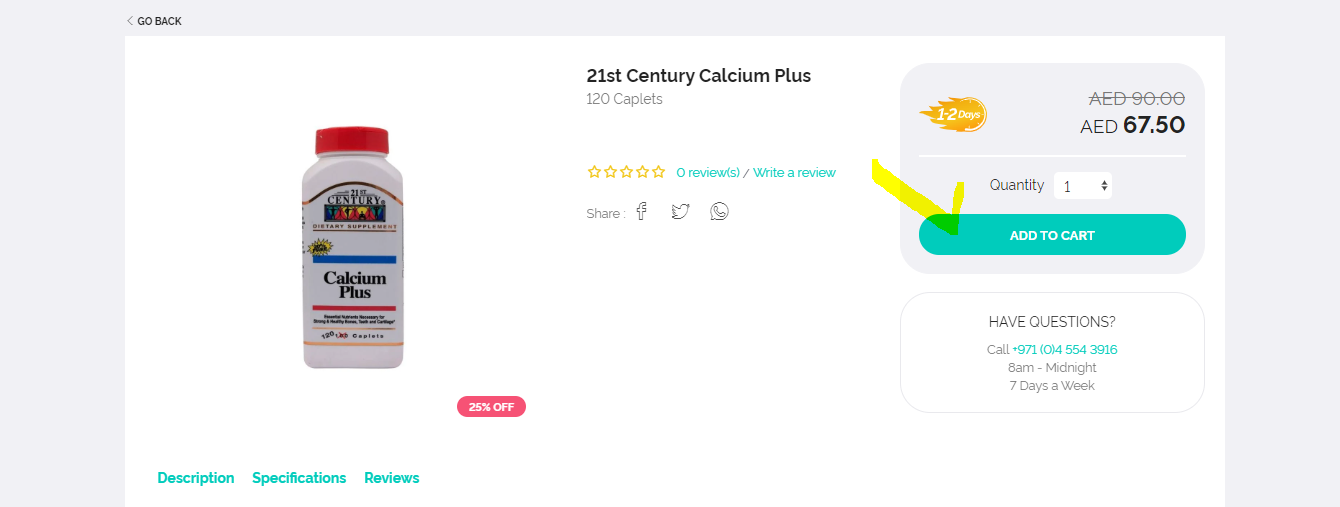Open the Specifications tab
The height and width of the screenshot is (507, 1340).
299,478
